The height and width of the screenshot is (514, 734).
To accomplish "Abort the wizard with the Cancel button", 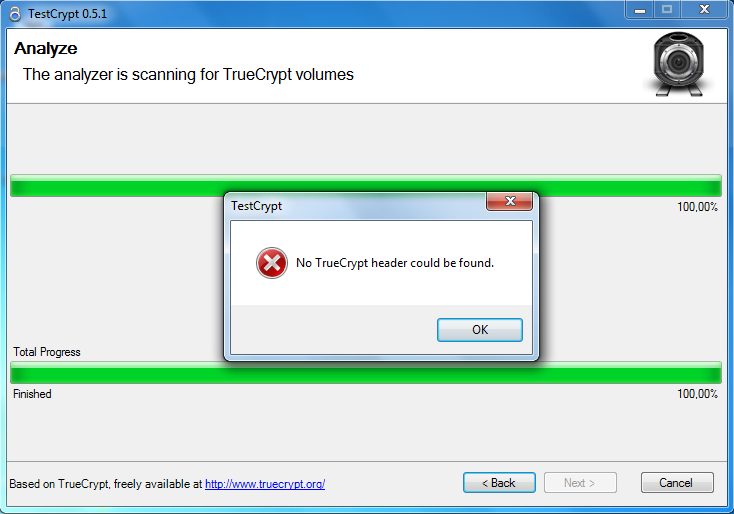I will (x=677, y=483).
